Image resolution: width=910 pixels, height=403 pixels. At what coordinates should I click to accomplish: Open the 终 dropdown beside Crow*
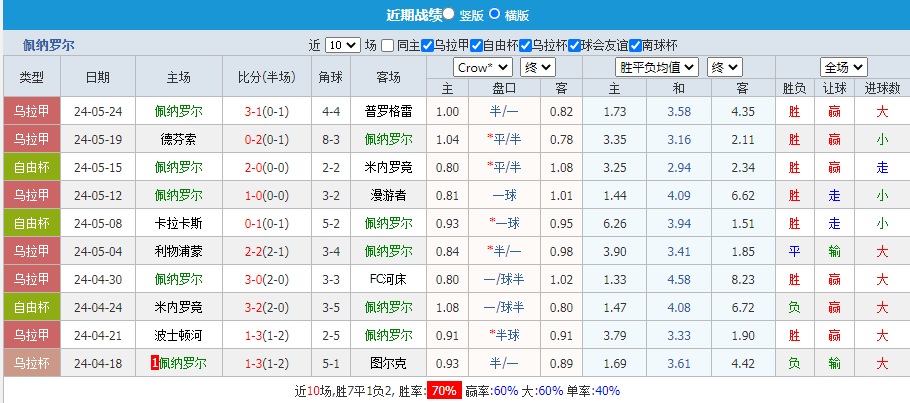click(x=539, y=67)
